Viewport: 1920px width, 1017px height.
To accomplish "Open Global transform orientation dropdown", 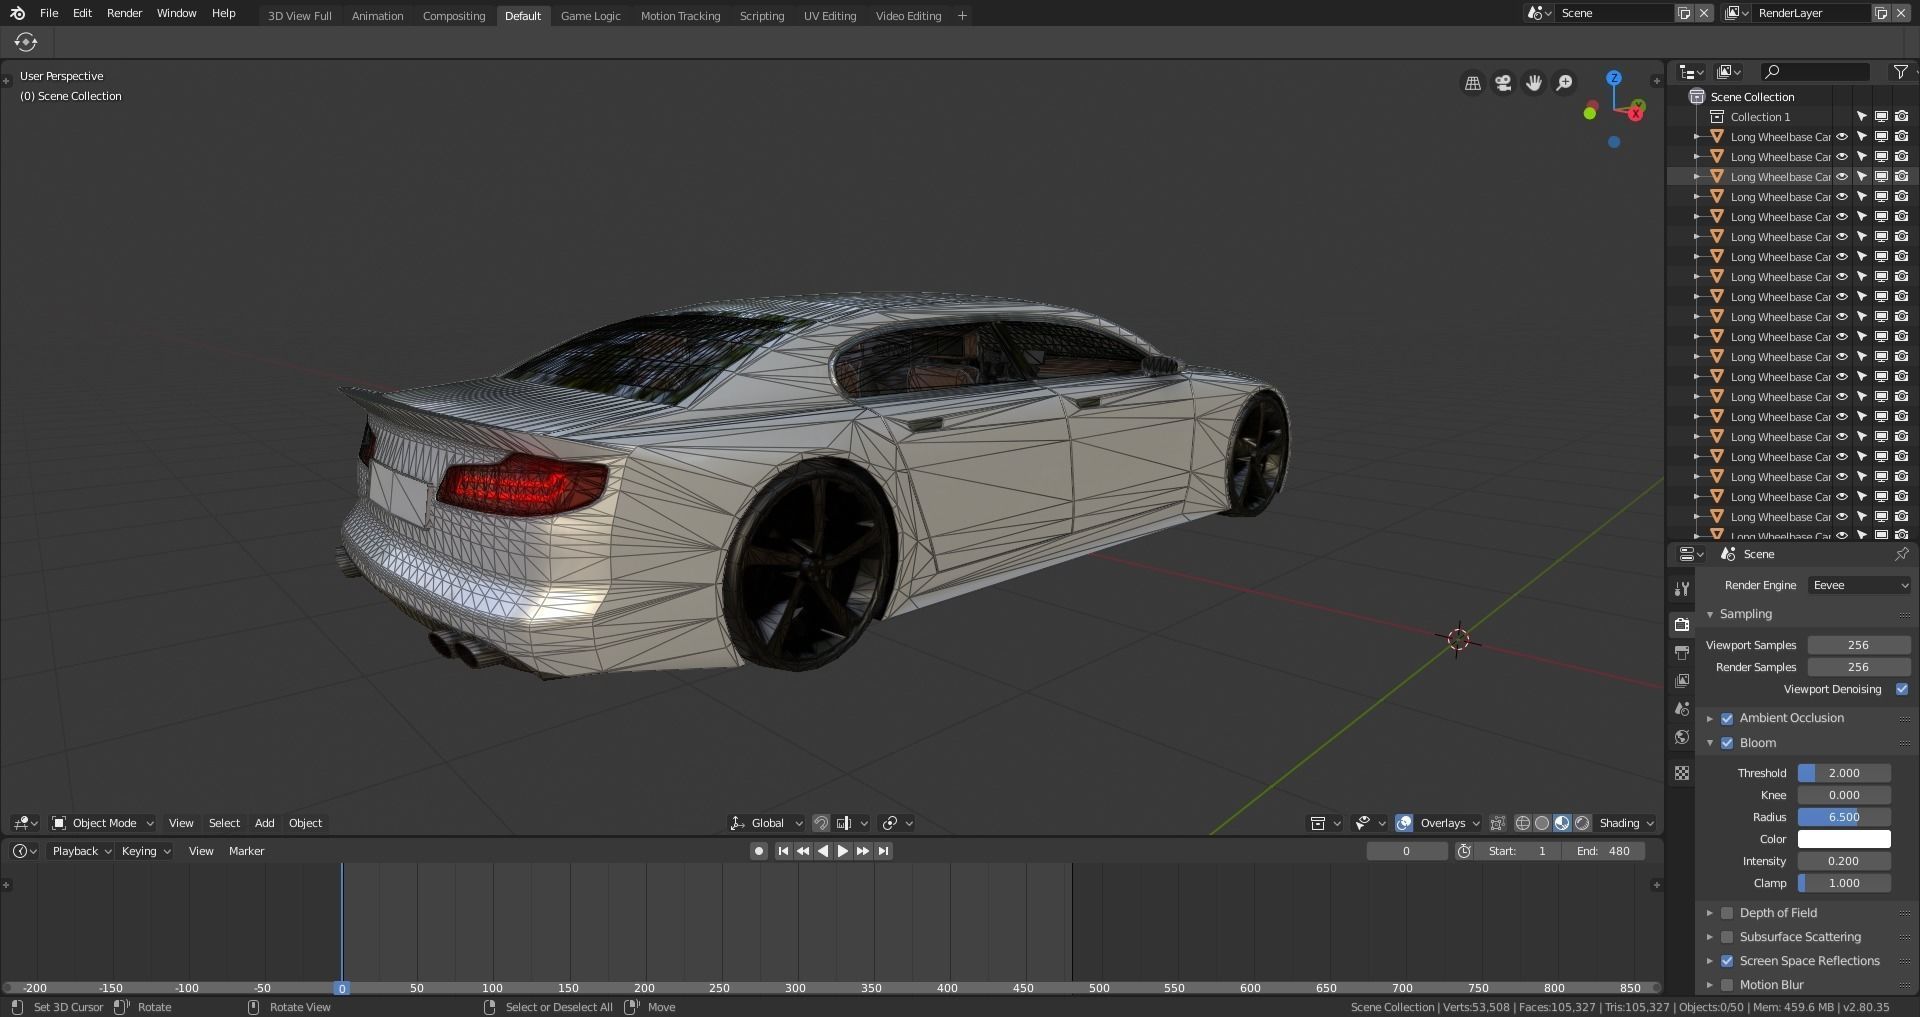I will 767,823.
